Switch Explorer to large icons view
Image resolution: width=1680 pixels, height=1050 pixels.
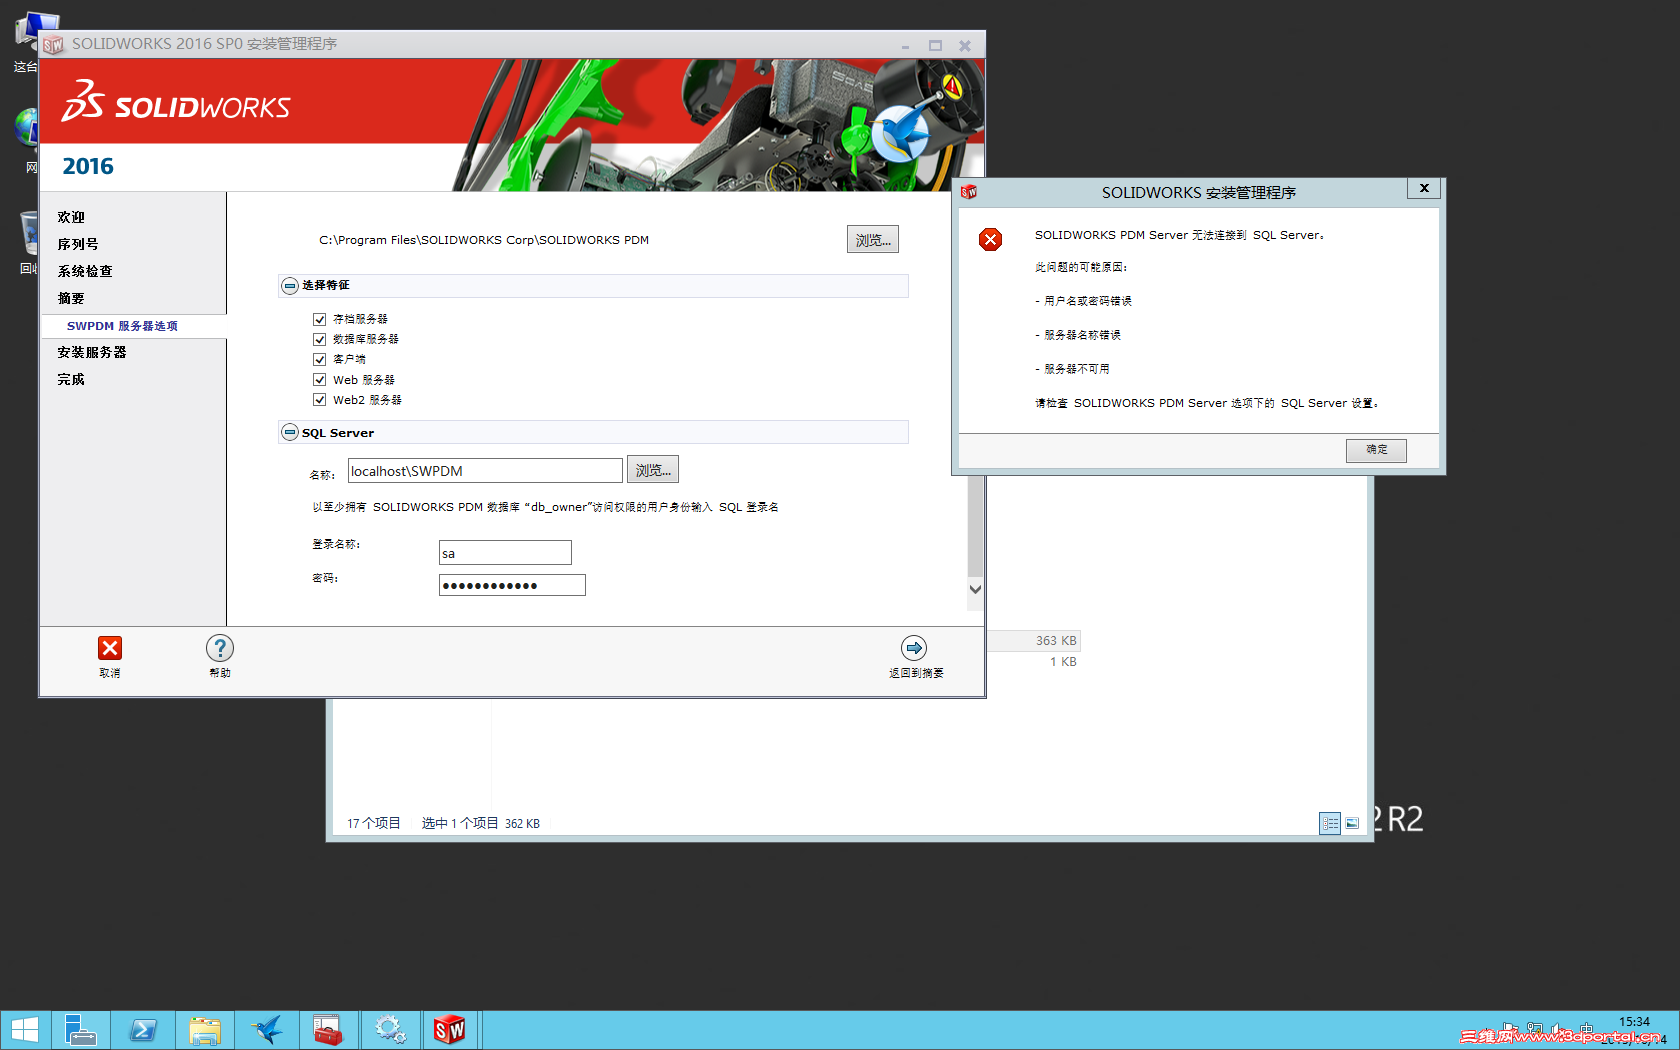coord(1352,823)
